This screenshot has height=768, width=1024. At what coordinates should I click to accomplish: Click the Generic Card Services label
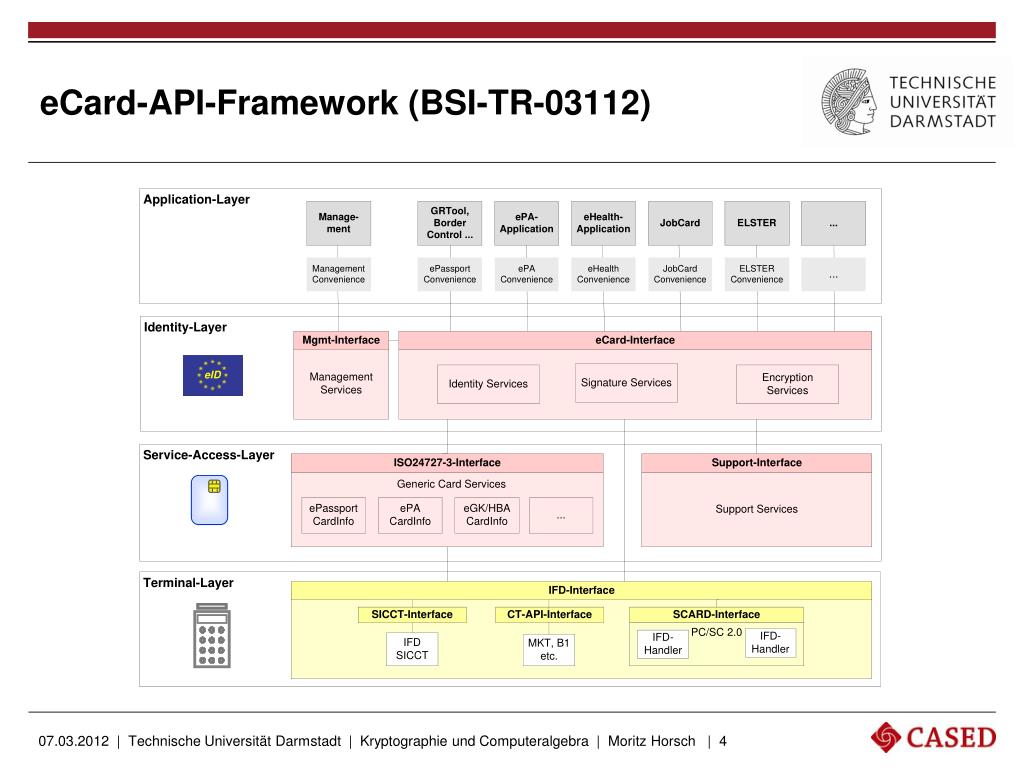451,485
